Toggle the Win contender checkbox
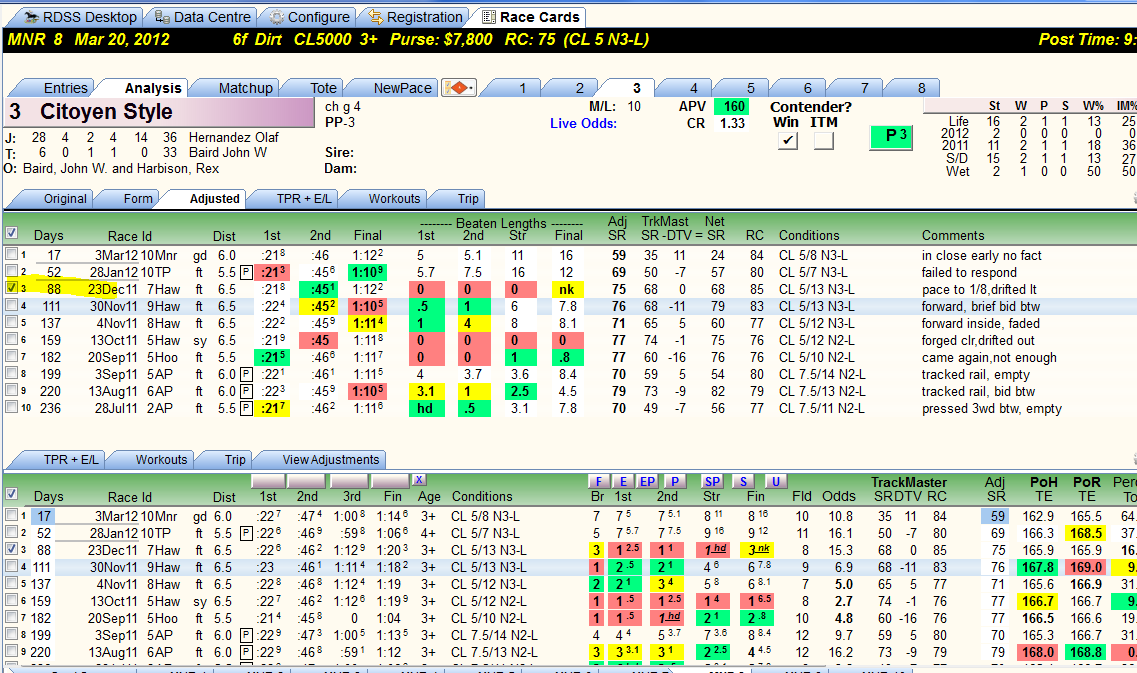This screenshot has height=673, width=1137. 787,141
